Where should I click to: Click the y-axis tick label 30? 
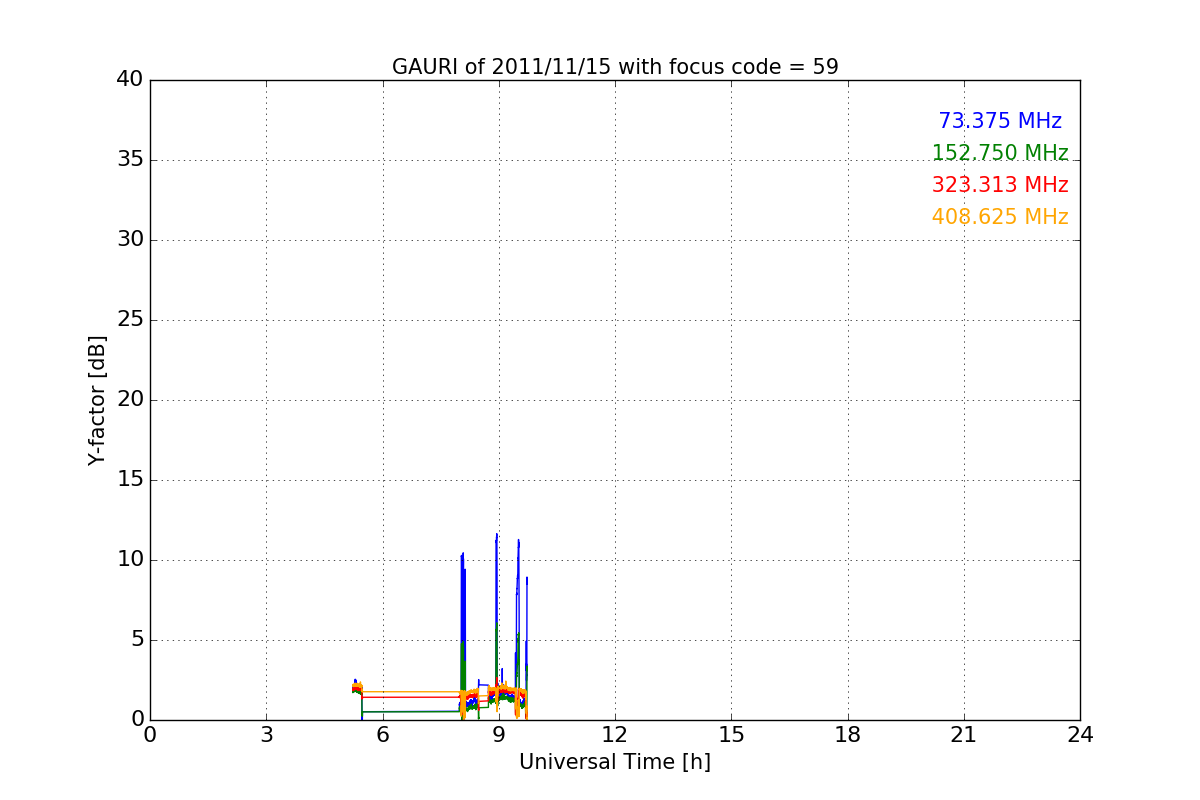point(130,240)
